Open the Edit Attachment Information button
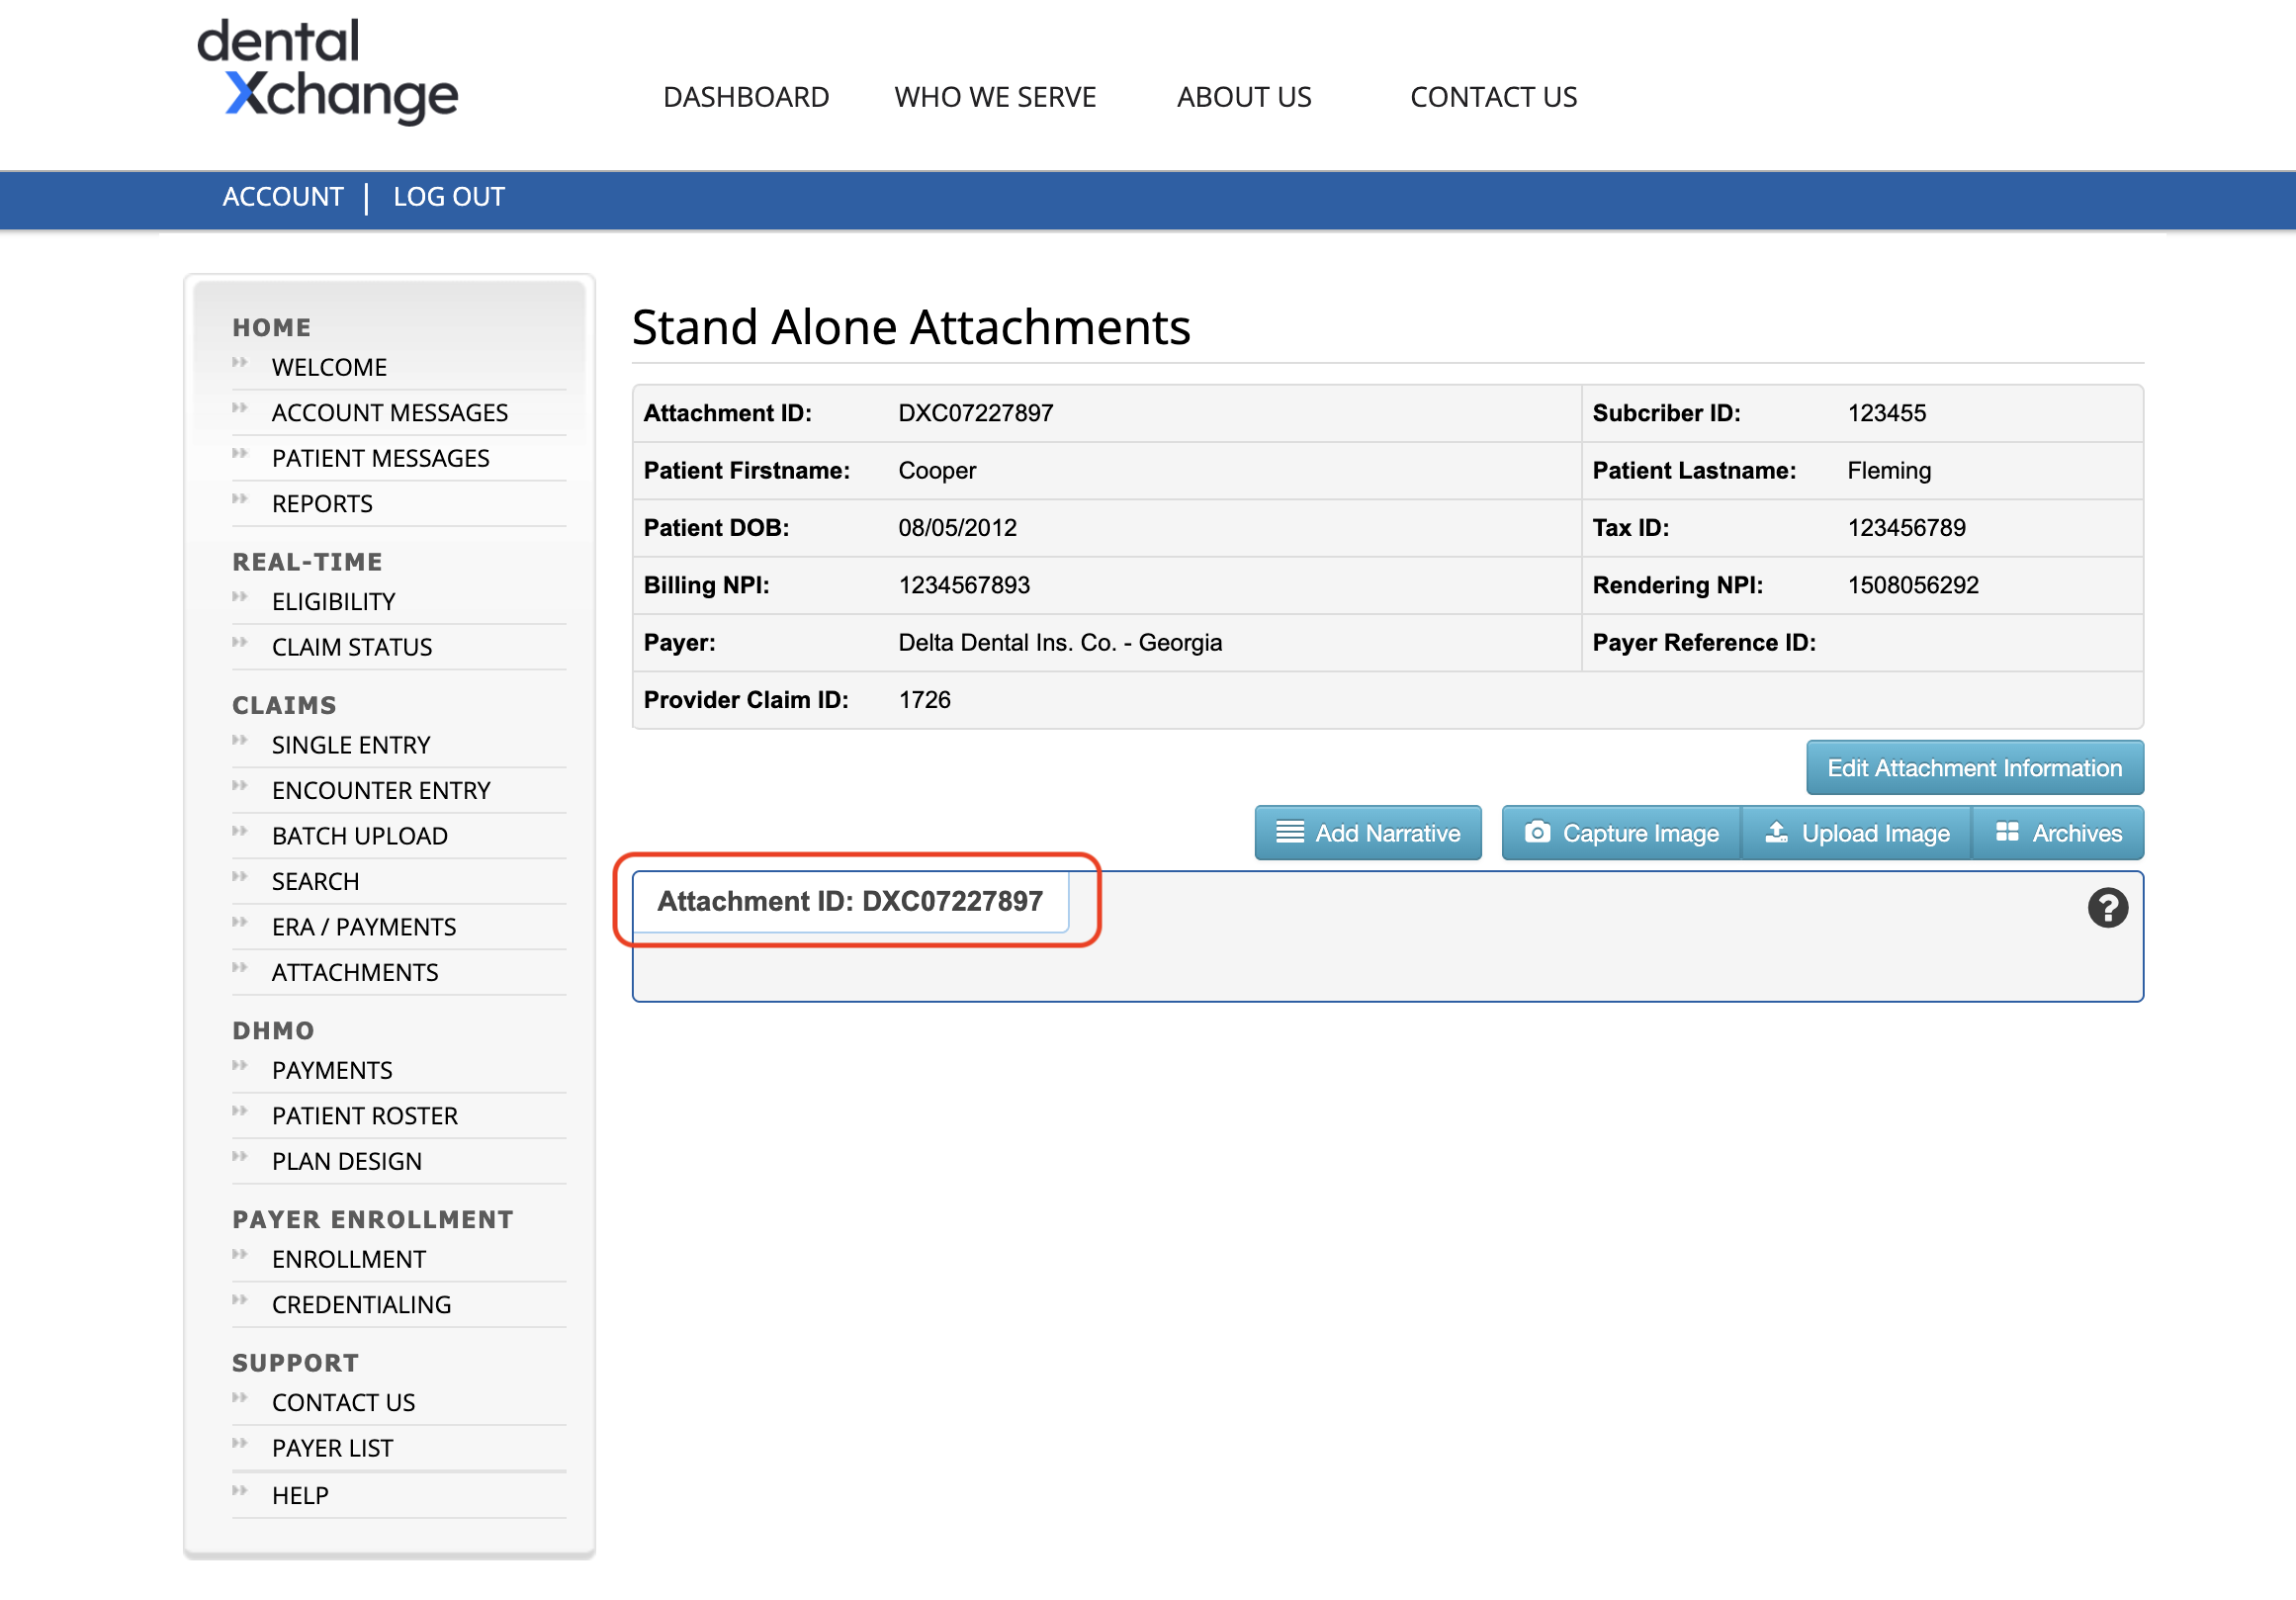This screenshot has height=1600, width=2296. [1973, 768]
